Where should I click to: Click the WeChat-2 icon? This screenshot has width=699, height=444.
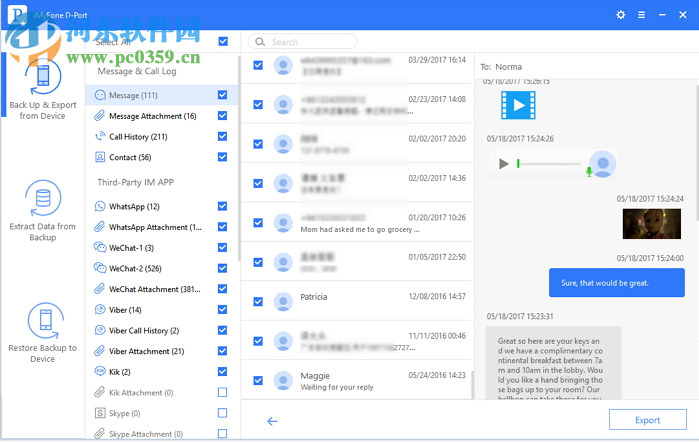pos(100,268)
